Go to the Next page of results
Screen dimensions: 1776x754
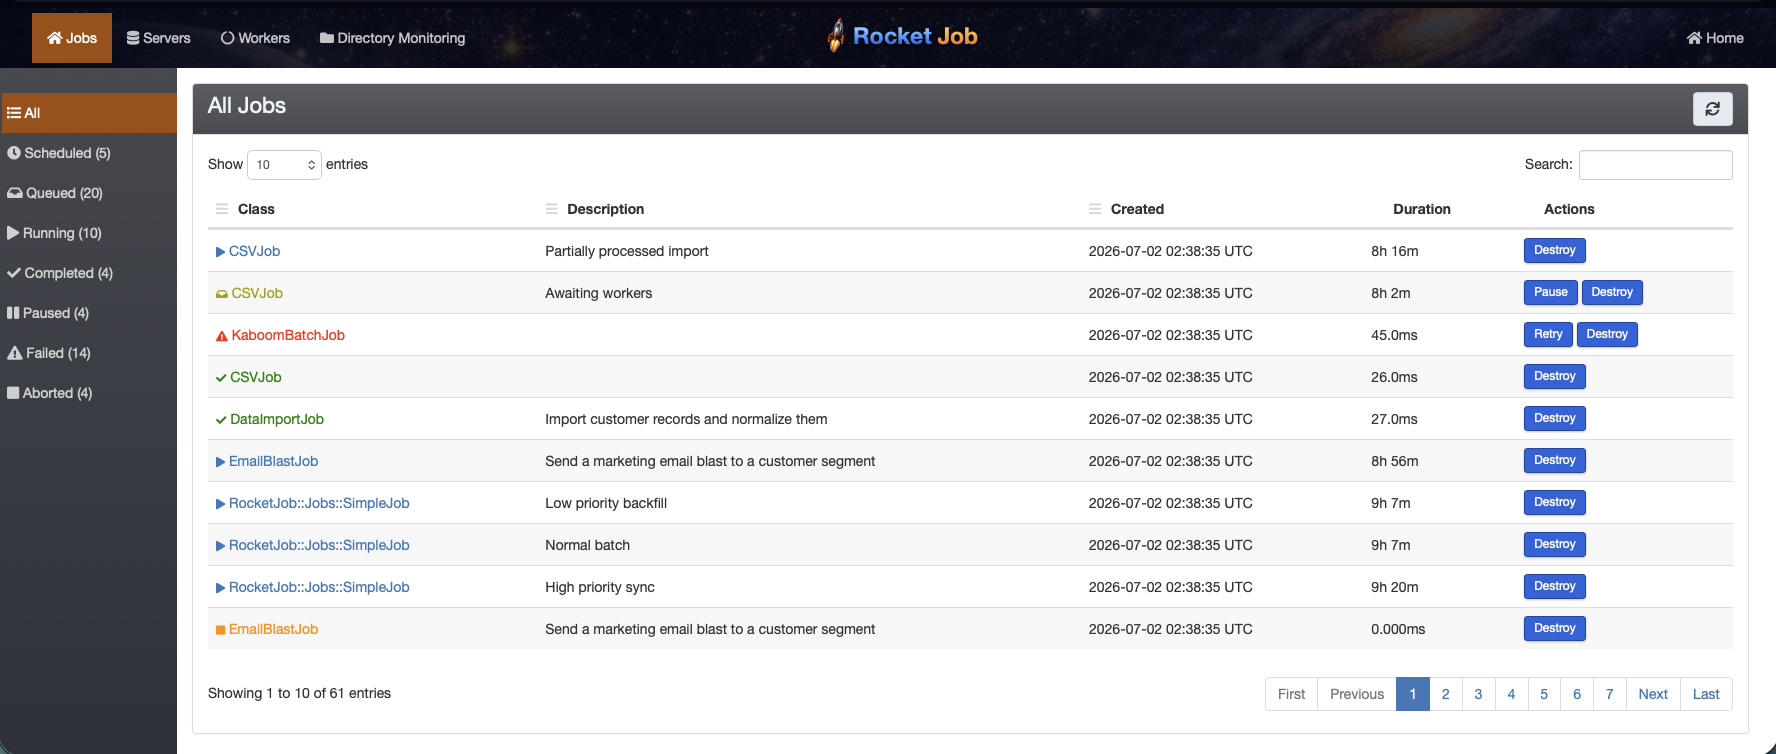coord(1653,694)
